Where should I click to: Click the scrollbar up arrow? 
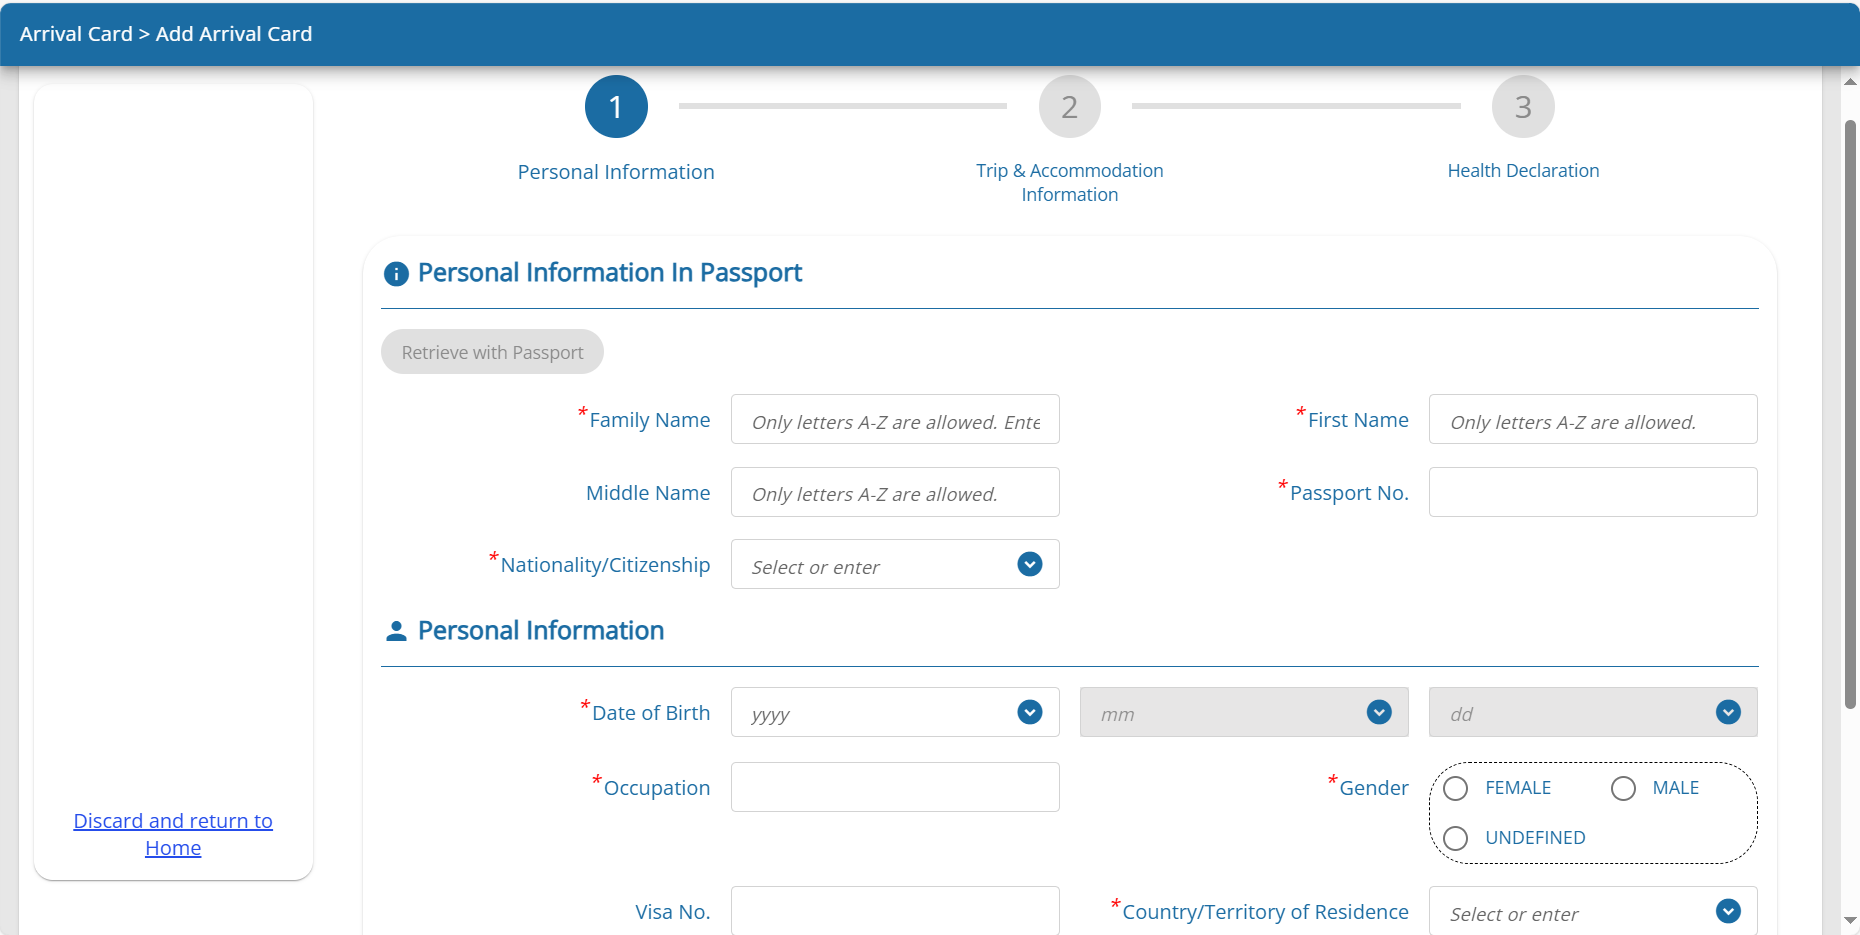tap(1850, 82)
